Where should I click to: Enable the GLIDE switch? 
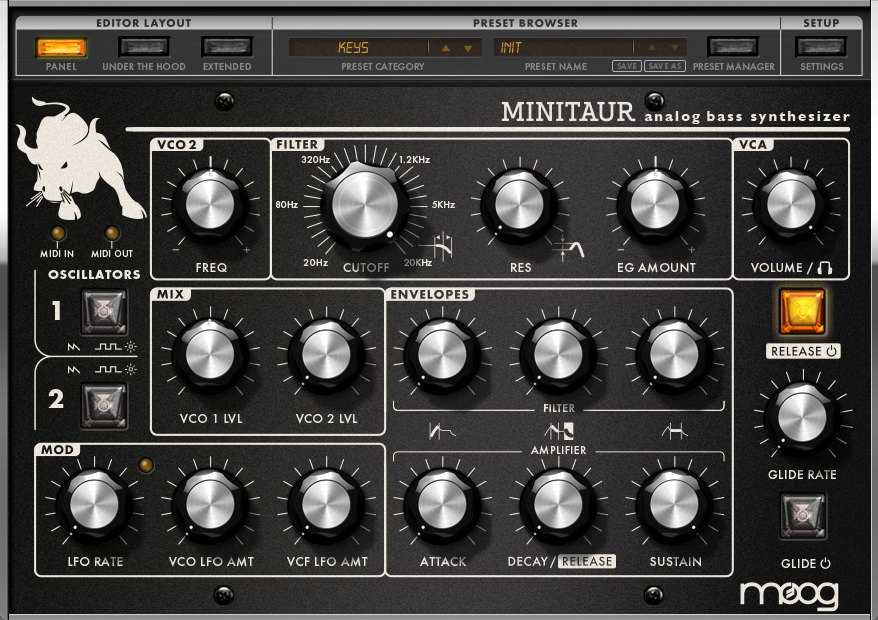(x=803, y=516)
